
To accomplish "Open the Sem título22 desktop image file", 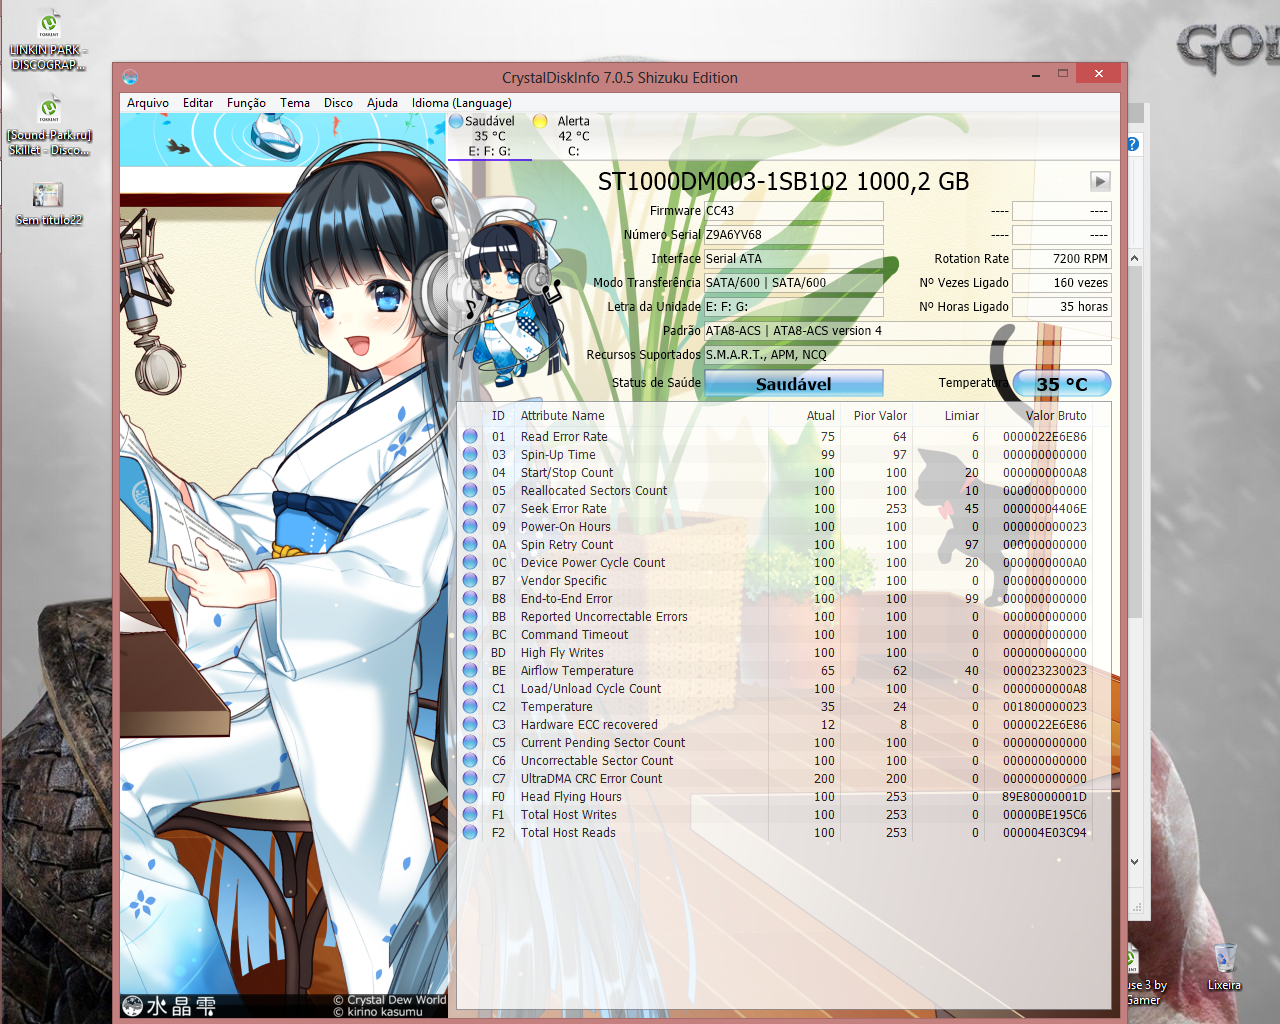I will coord(48,203).
